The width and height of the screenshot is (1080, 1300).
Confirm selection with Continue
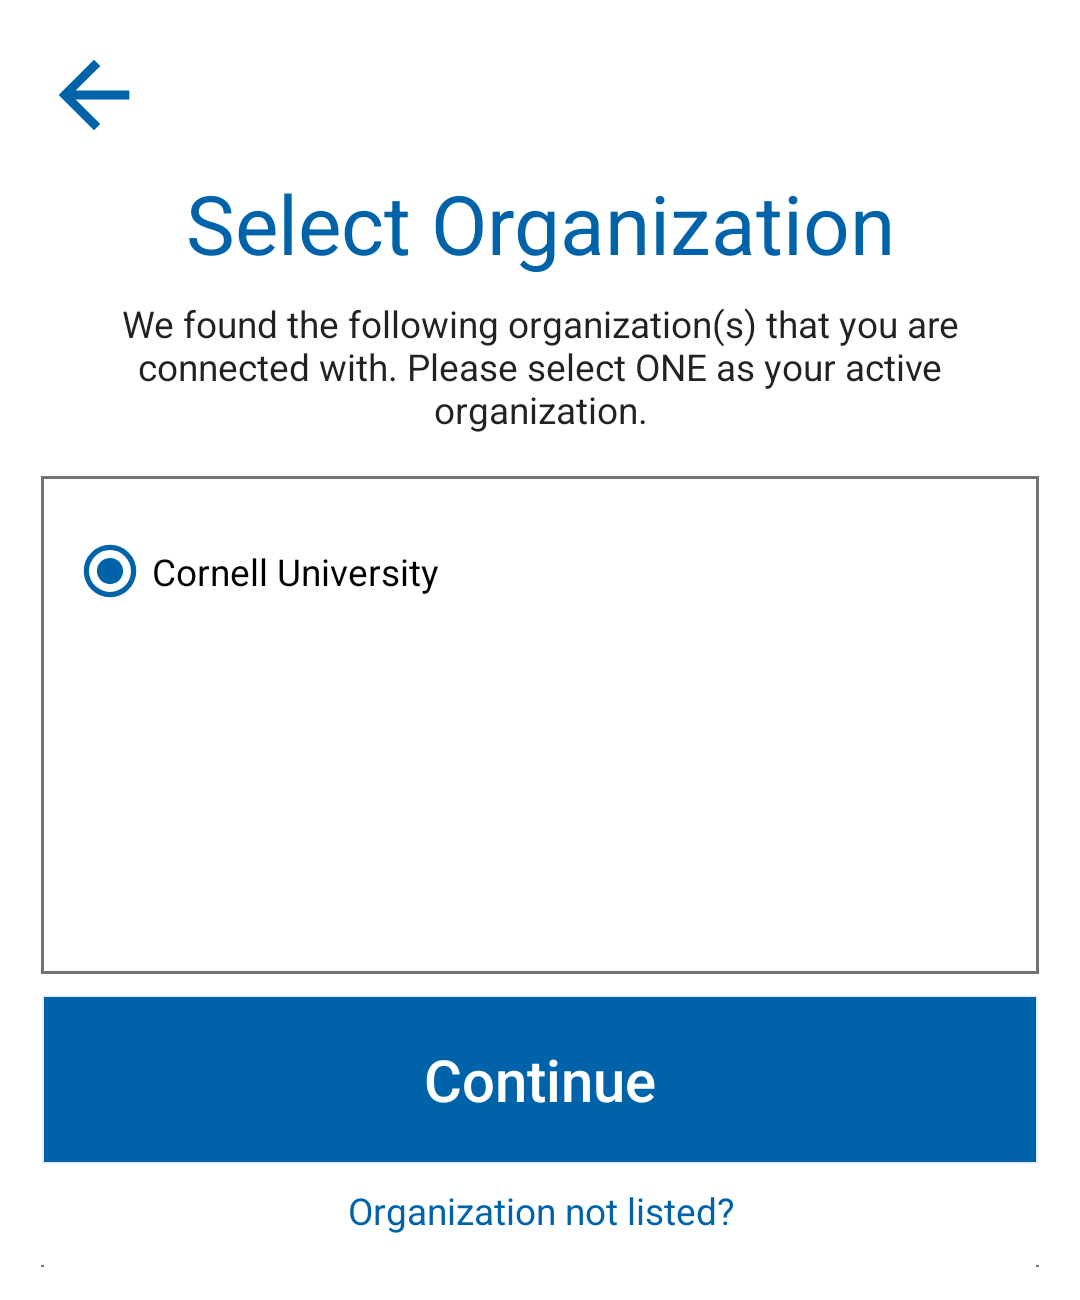point(540,1080)
